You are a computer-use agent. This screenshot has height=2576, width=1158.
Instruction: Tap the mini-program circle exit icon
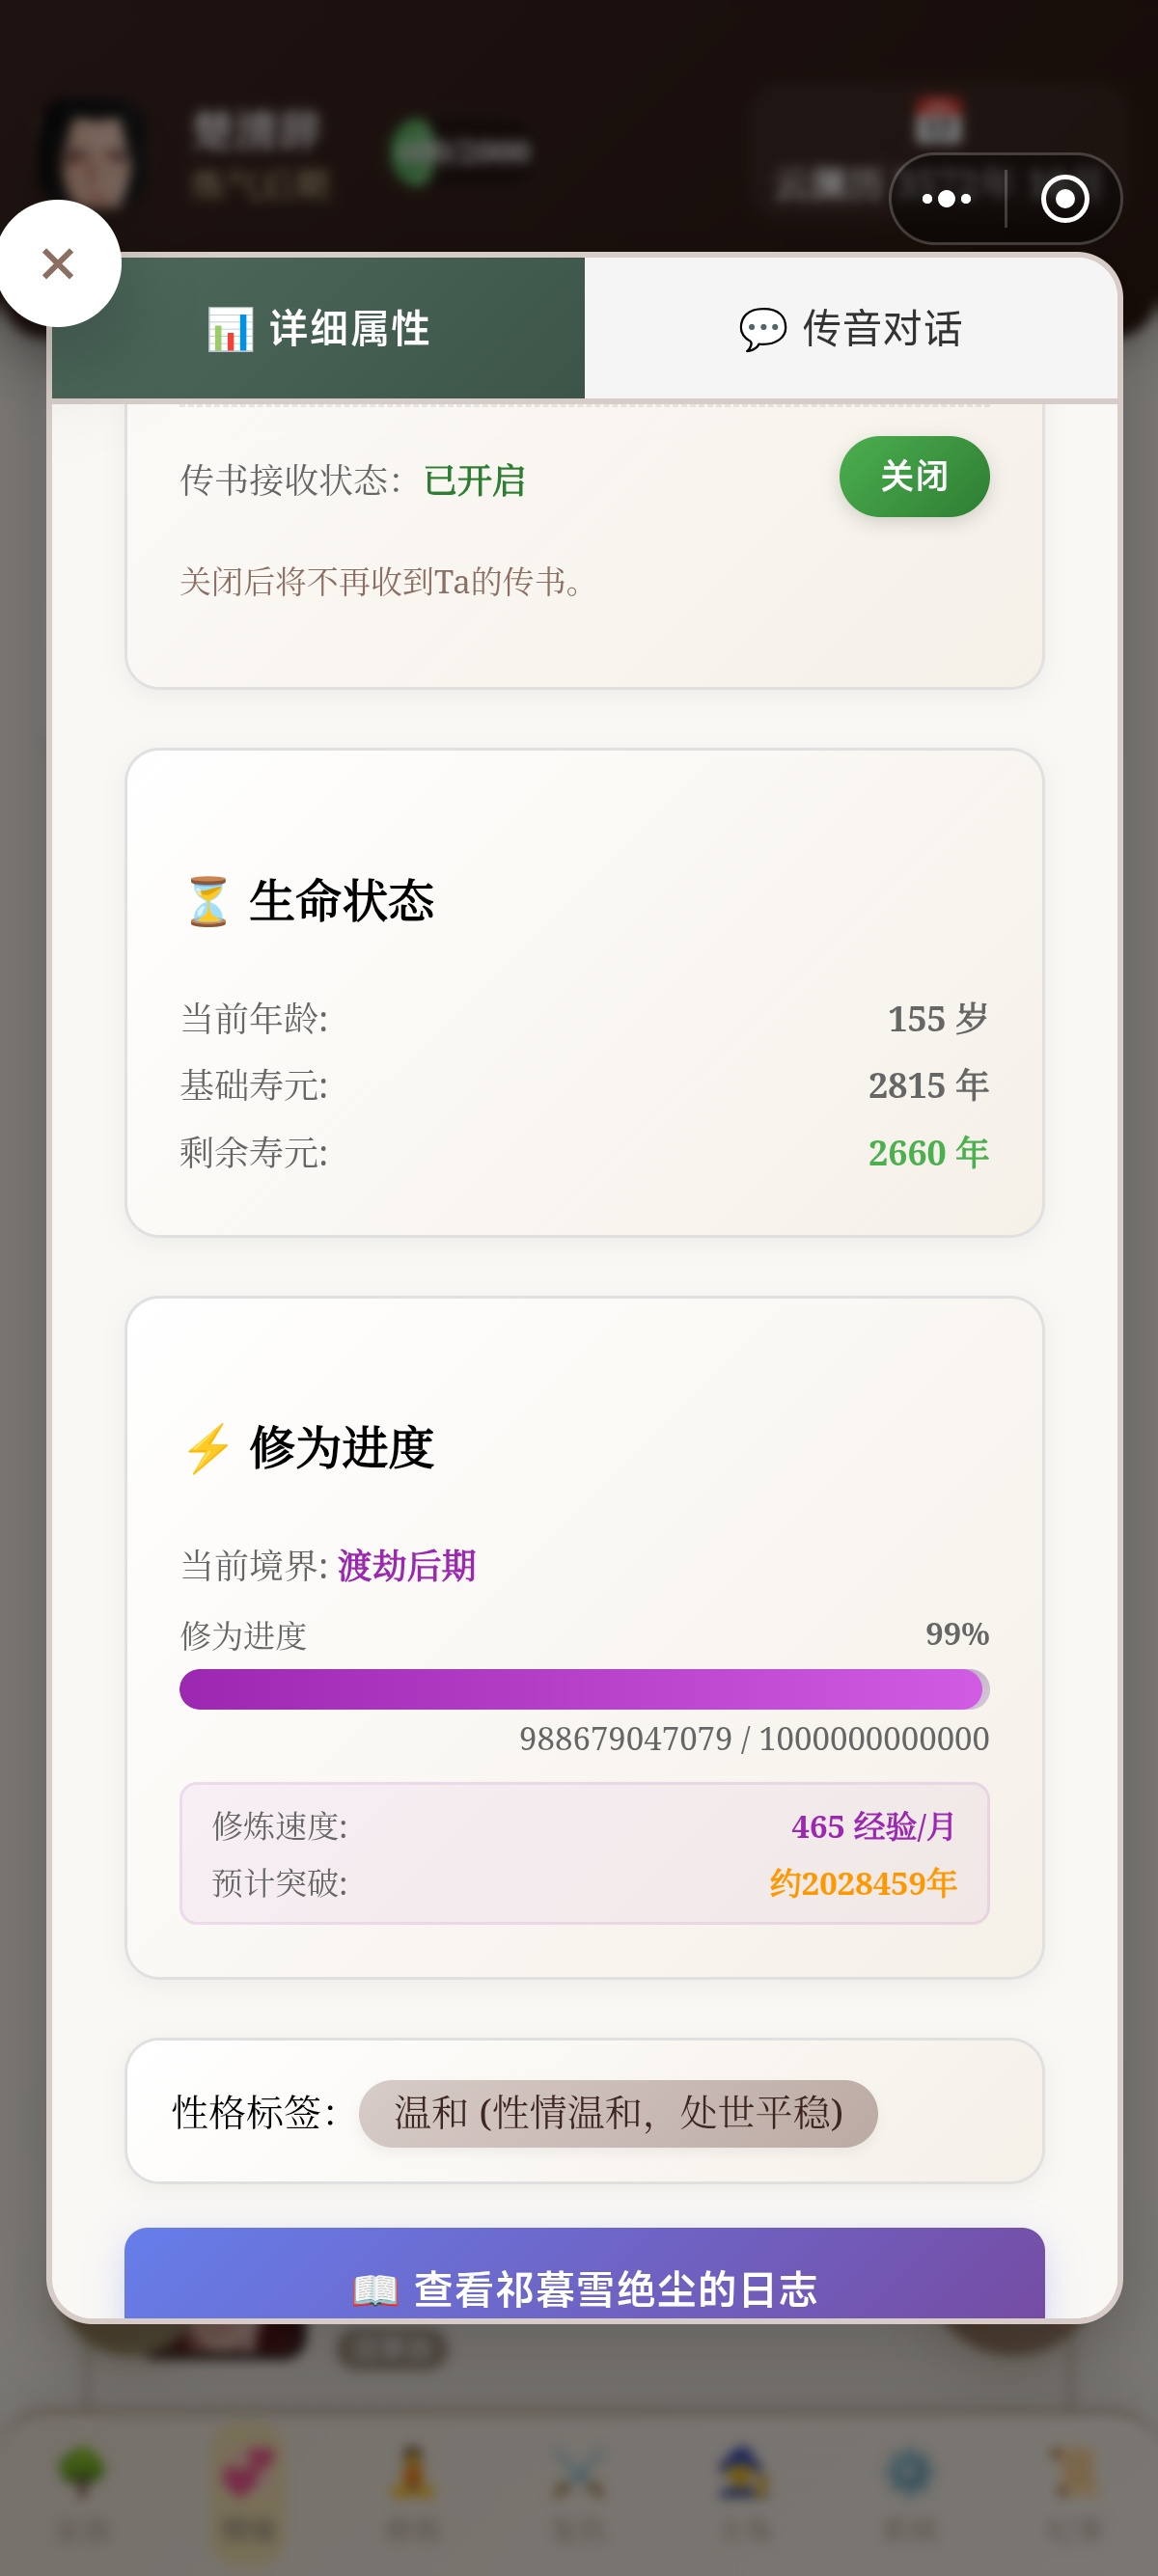pos(1065,199)
